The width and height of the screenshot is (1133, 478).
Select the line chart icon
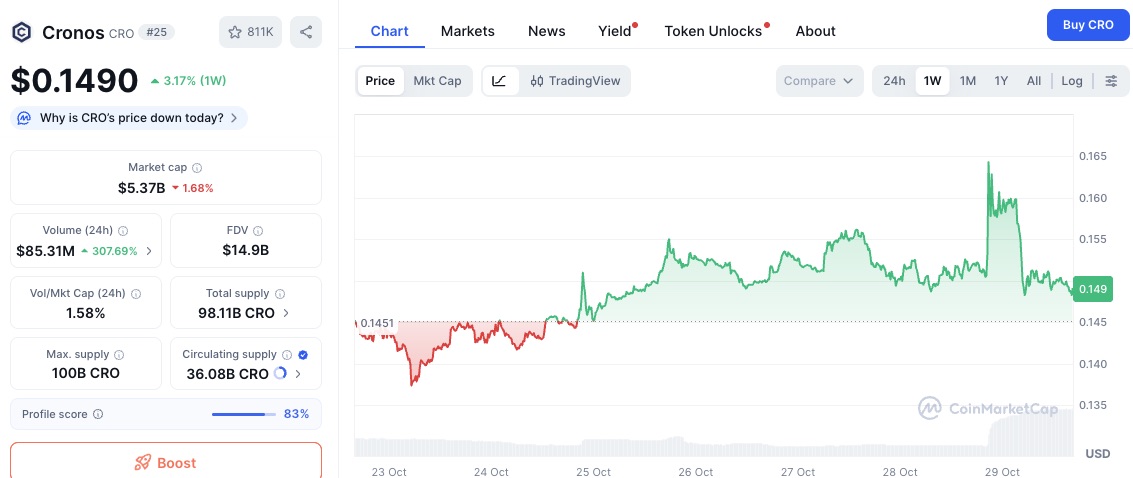click(x=500, y=81)
